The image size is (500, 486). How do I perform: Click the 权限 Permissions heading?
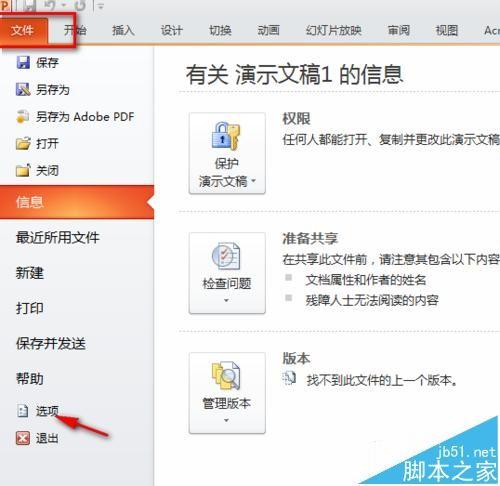coord(296,119)
